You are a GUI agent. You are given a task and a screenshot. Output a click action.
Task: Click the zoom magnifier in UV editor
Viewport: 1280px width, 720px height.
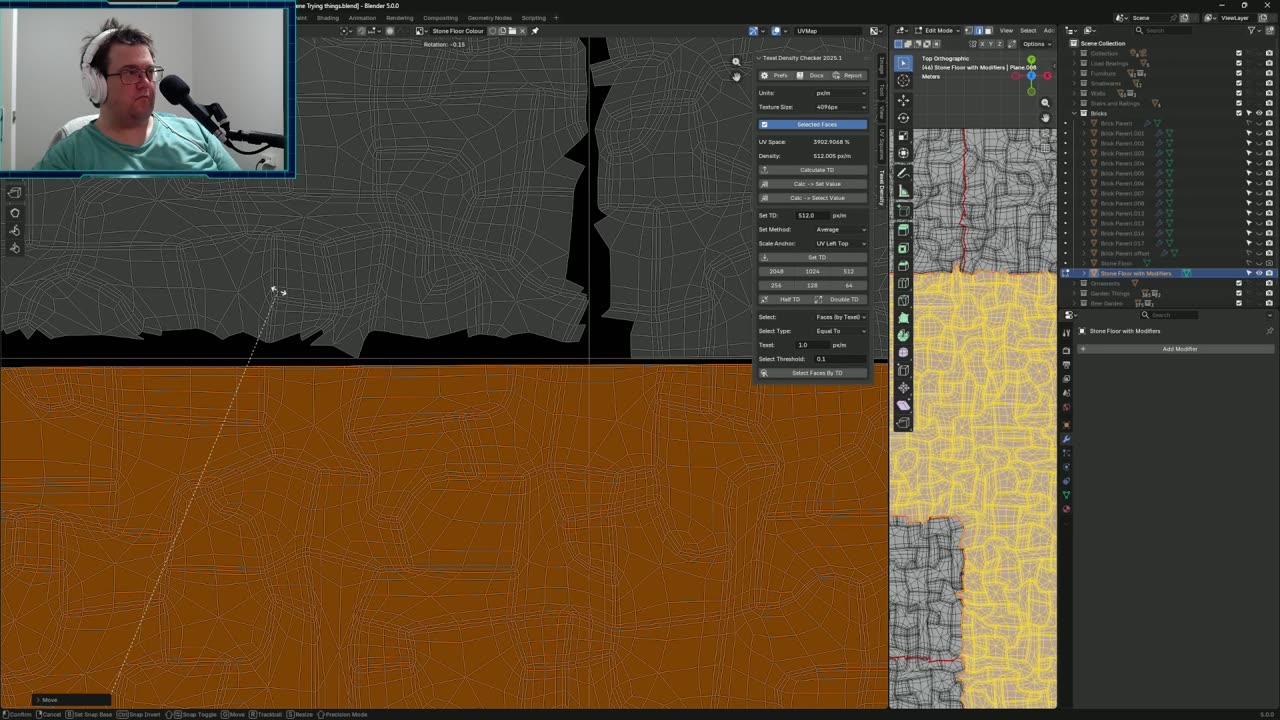point(736,62)
